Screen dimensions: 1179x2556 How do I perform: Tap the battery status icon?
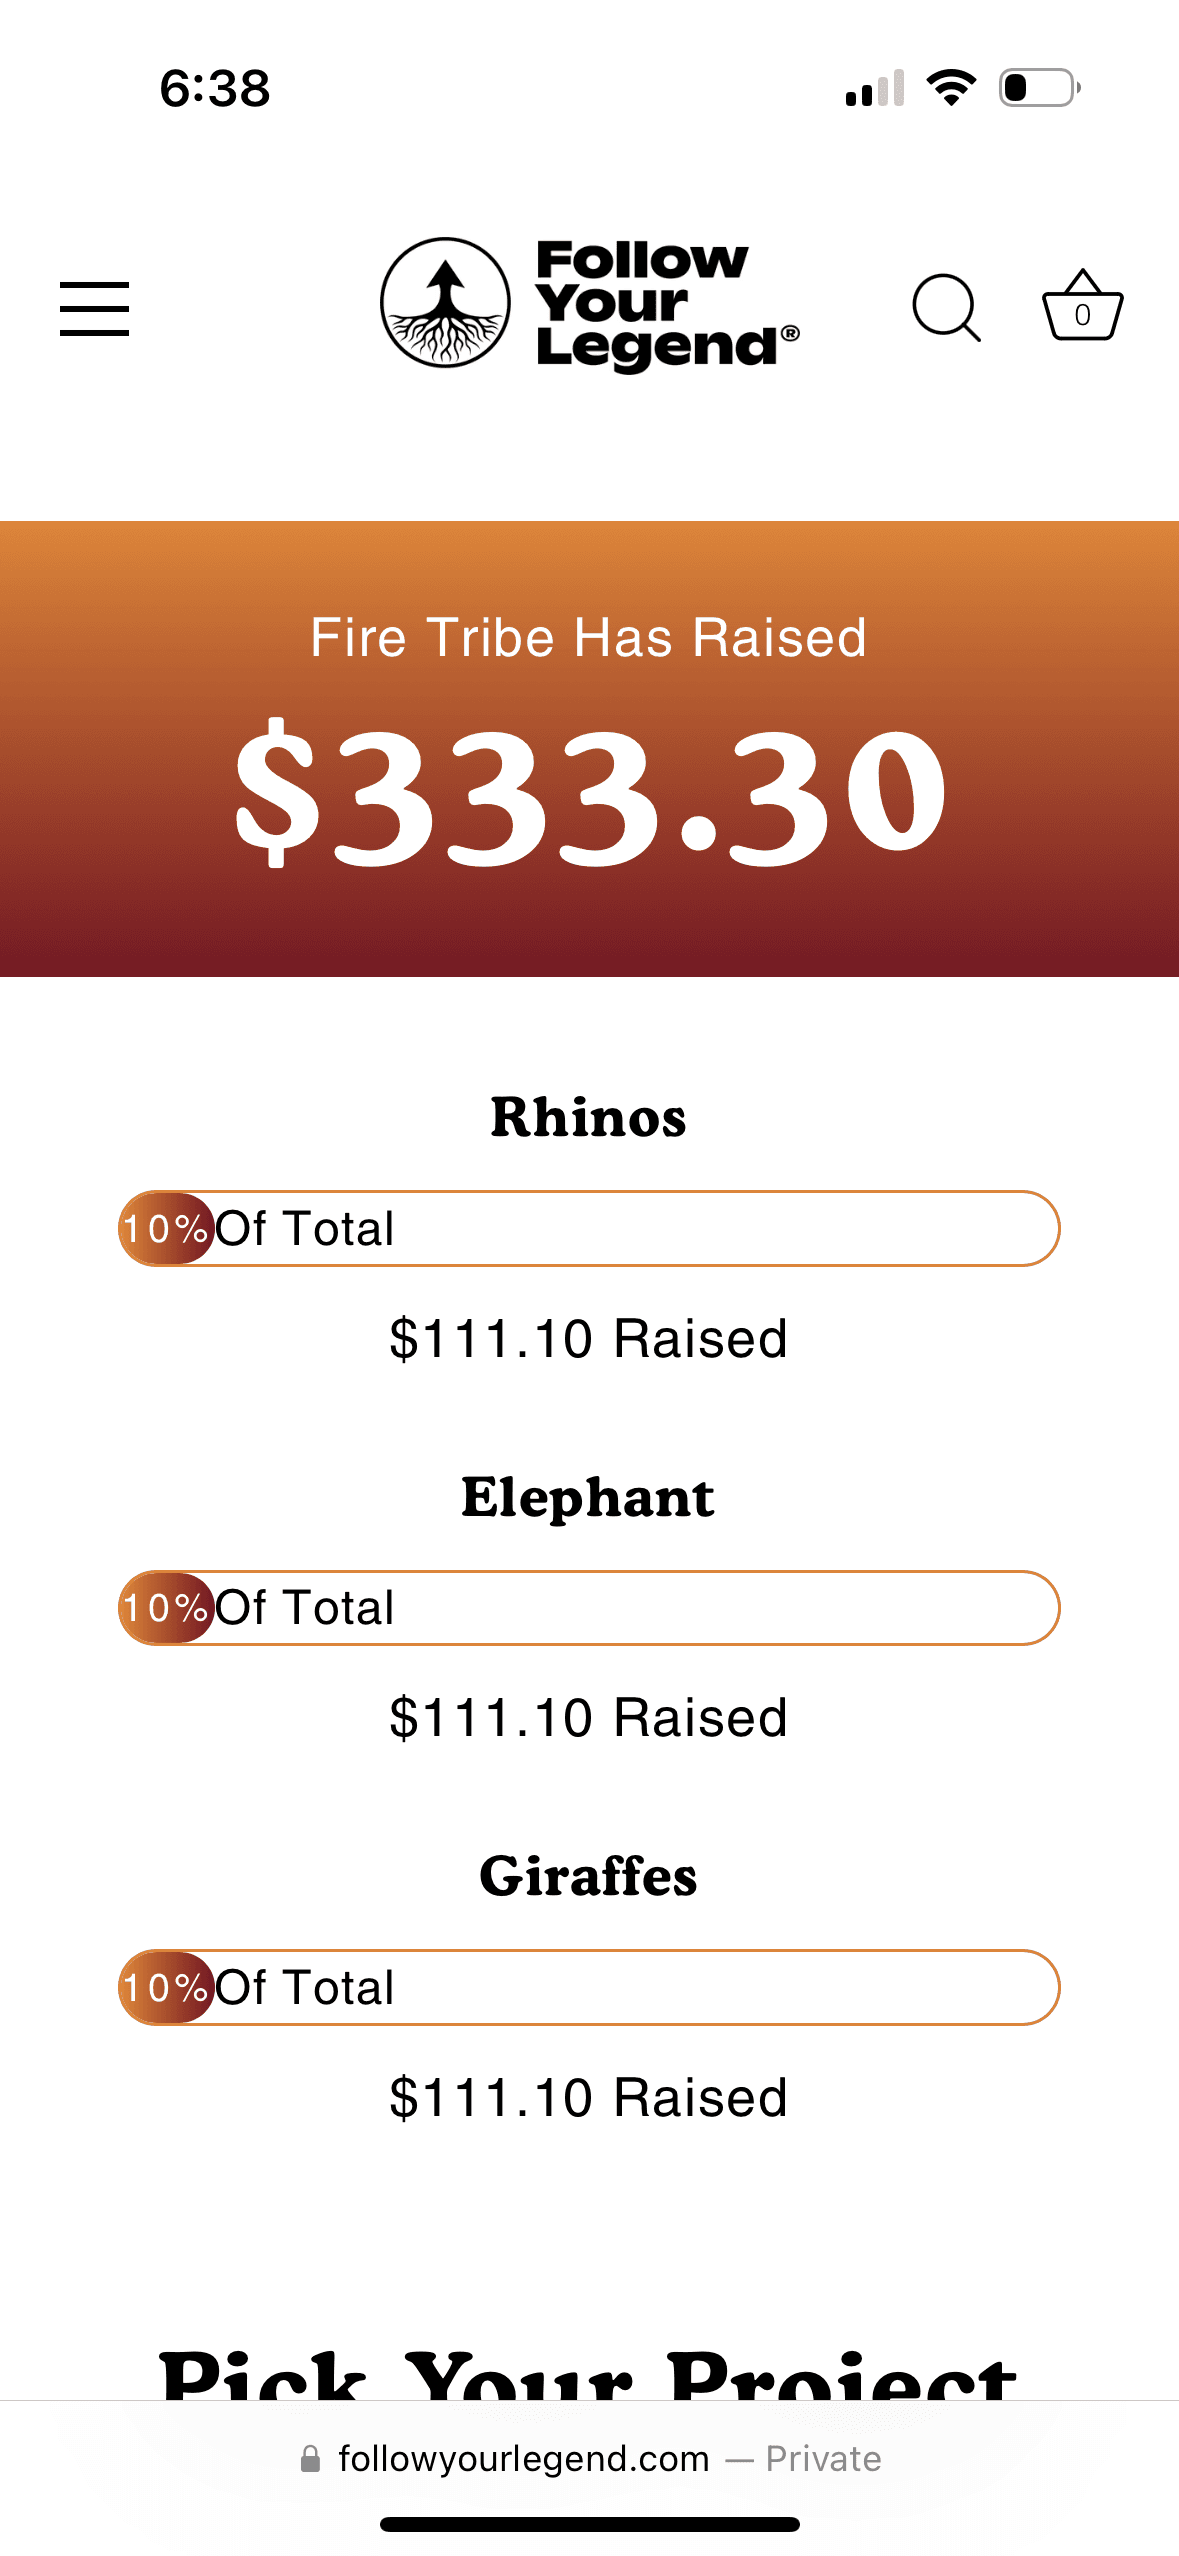[1039, 88]
